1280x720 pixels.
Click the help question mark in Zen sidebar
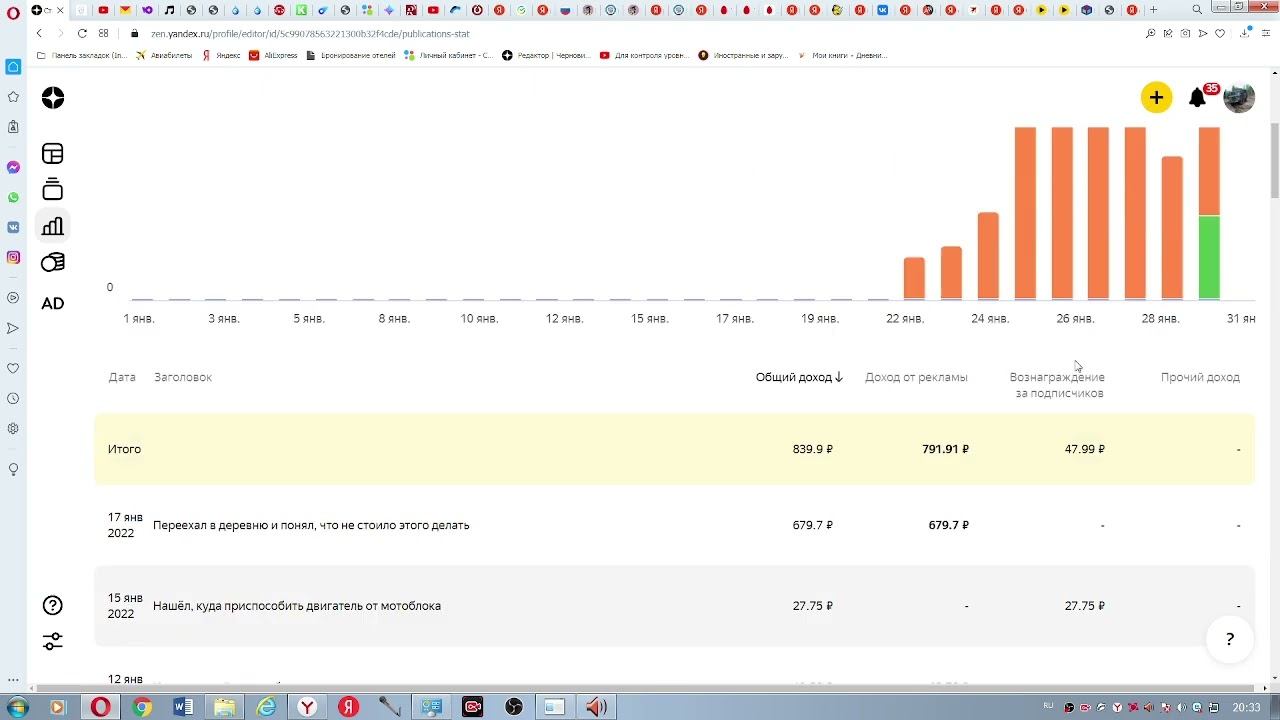(x=53, y=605)
